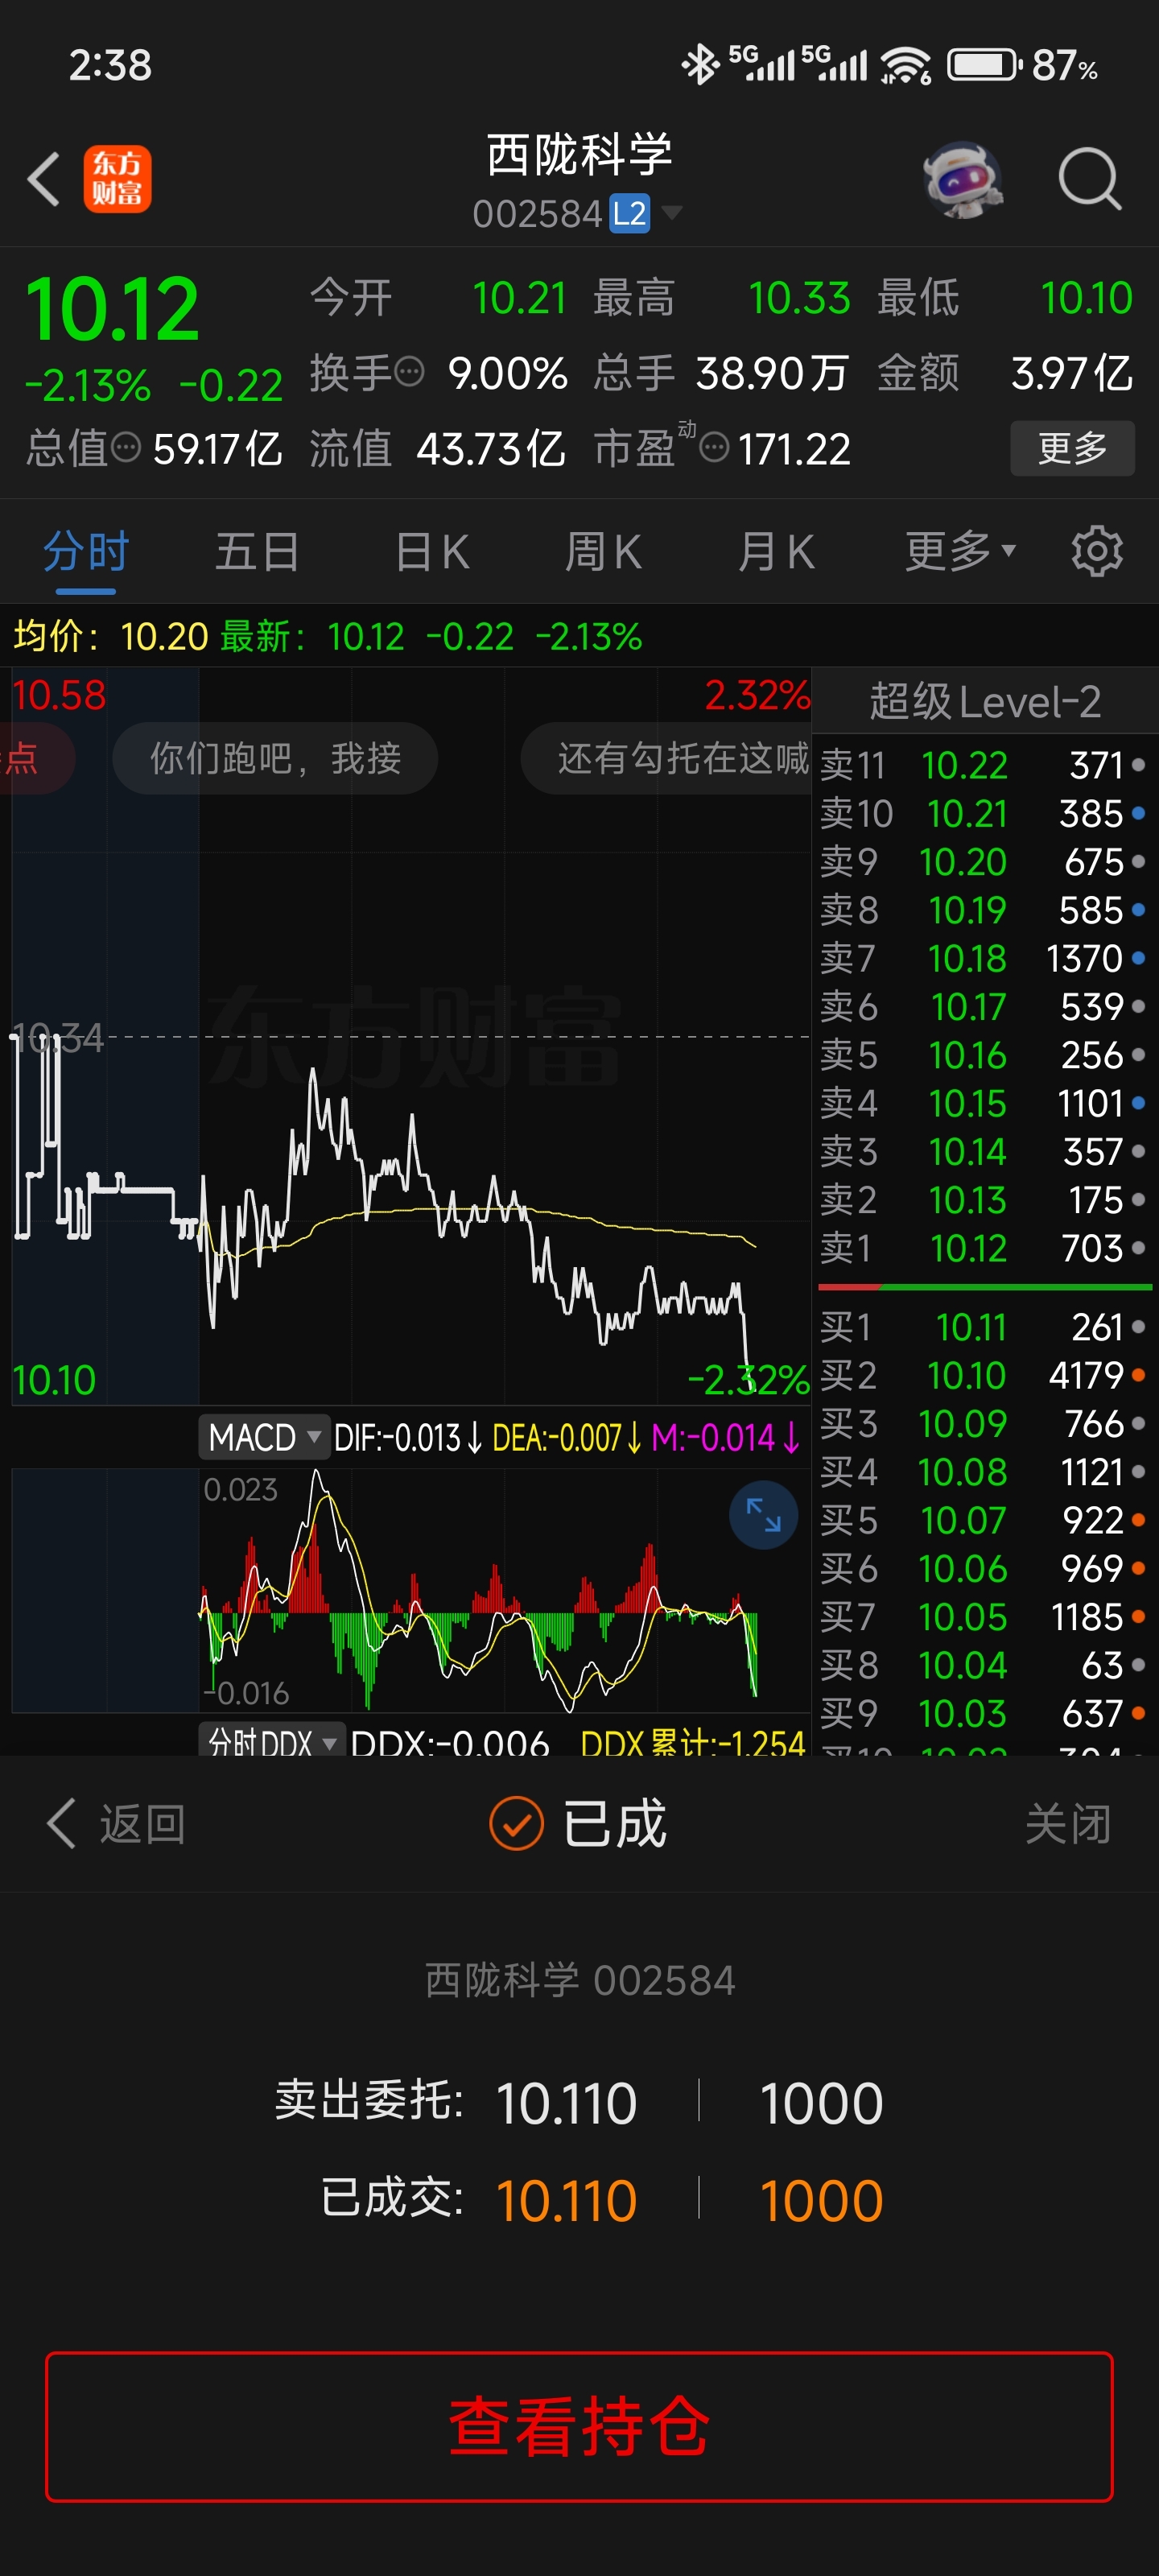Tap the 西陇科学 stock title

click(580, 155)
